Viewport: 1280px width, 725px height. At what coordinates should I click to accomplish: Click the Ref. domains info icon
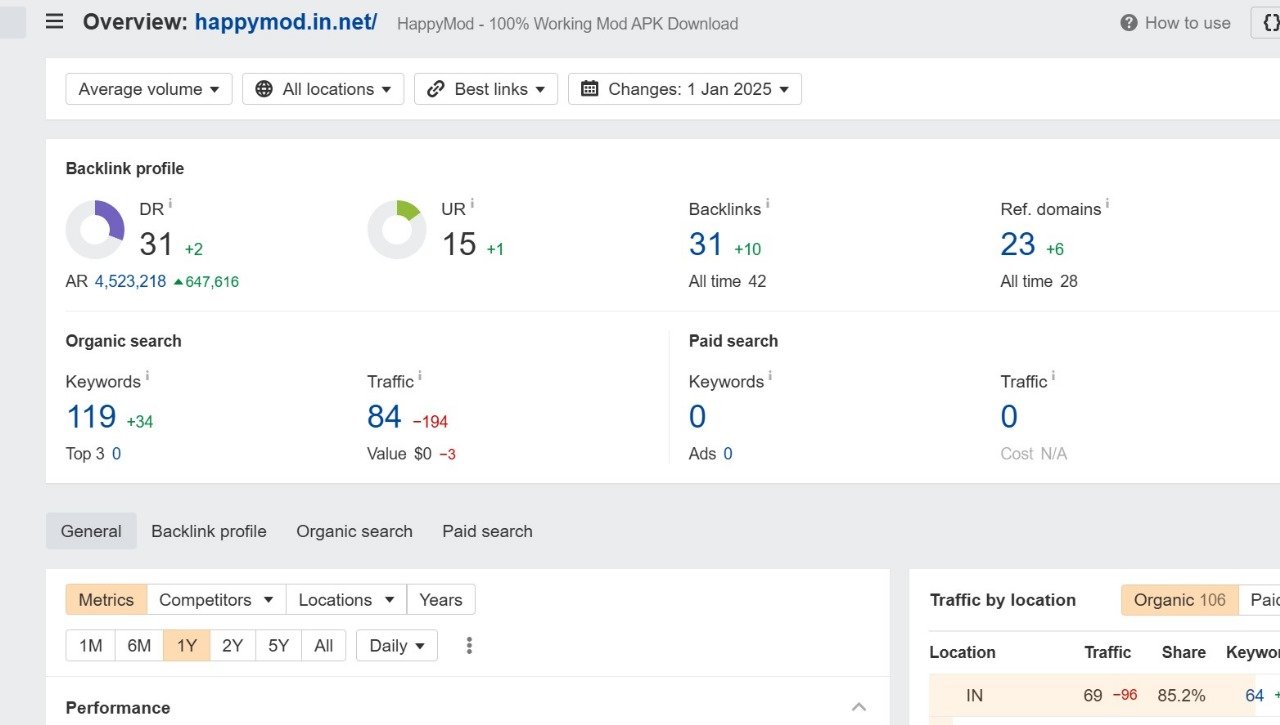pyautogui.click(x=1107, y=204)
